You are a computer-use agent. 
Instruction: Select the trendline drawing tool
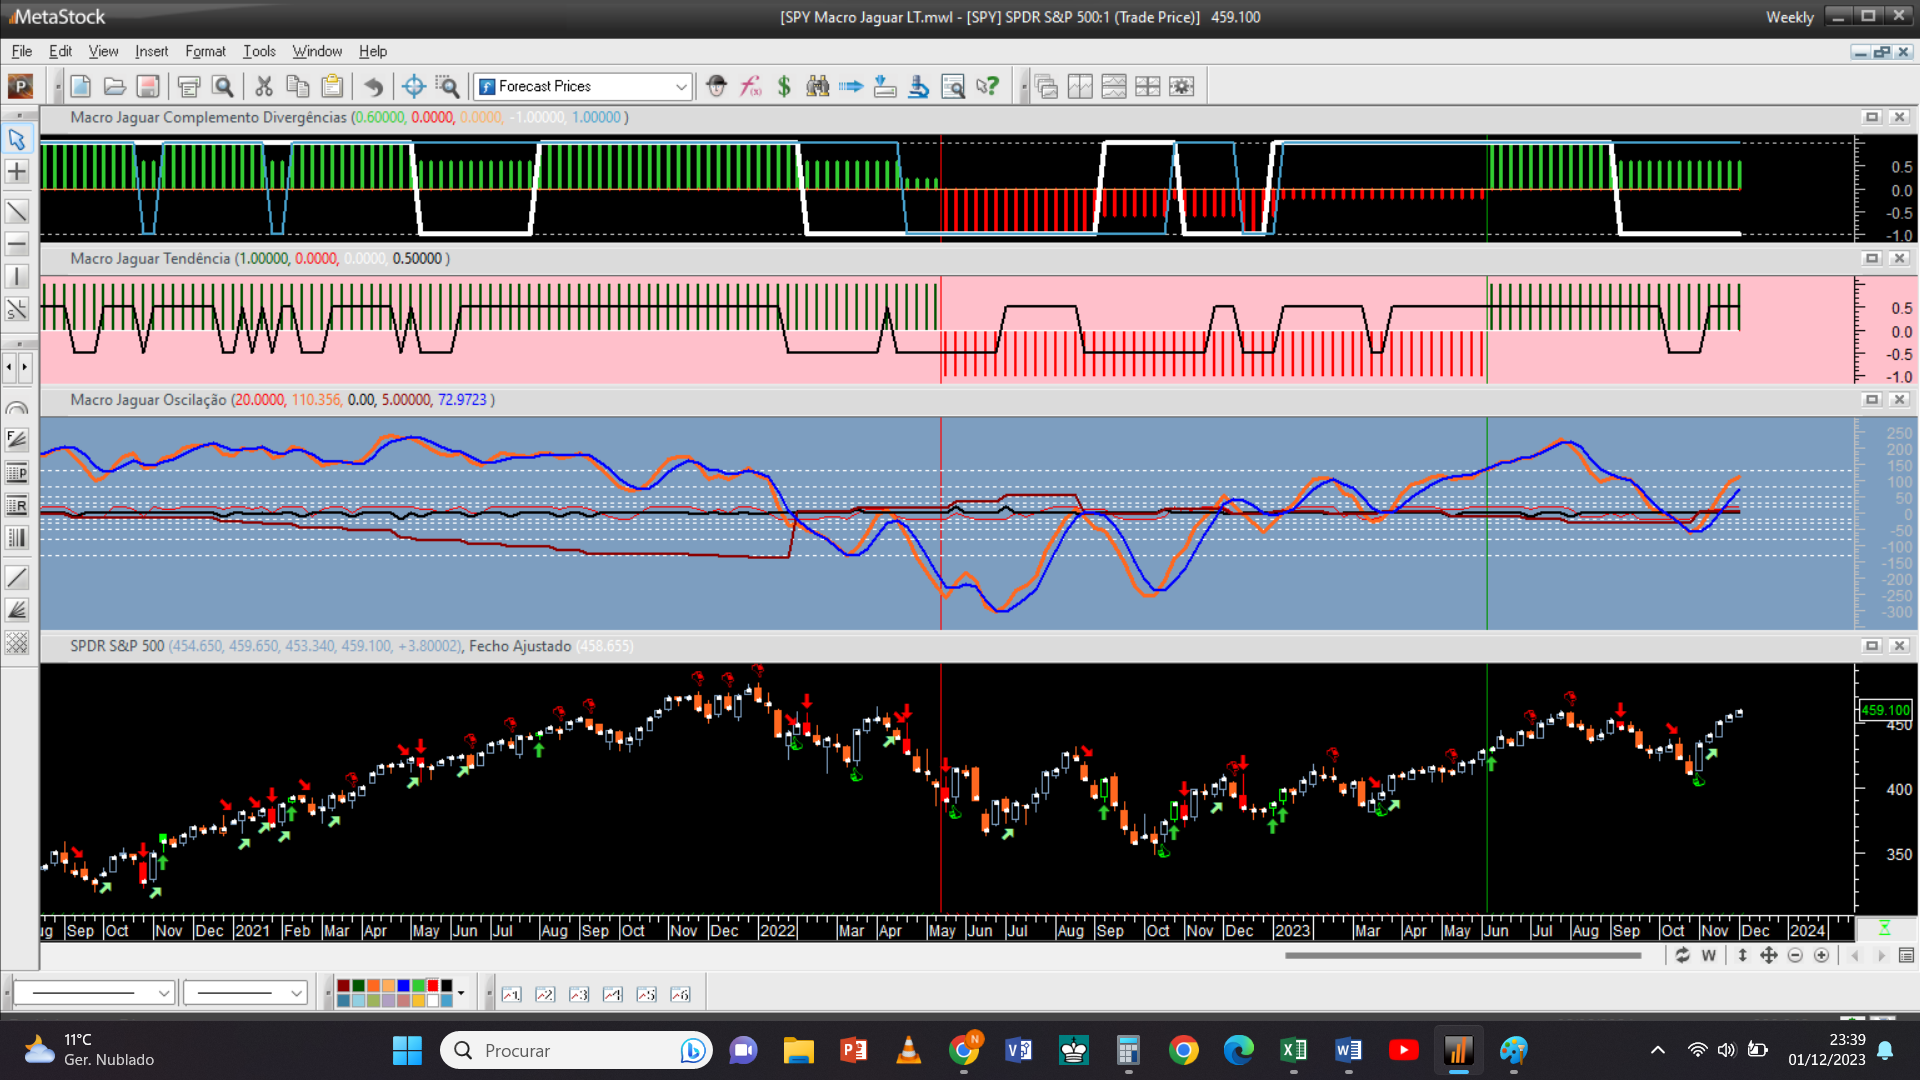point(17,211)
